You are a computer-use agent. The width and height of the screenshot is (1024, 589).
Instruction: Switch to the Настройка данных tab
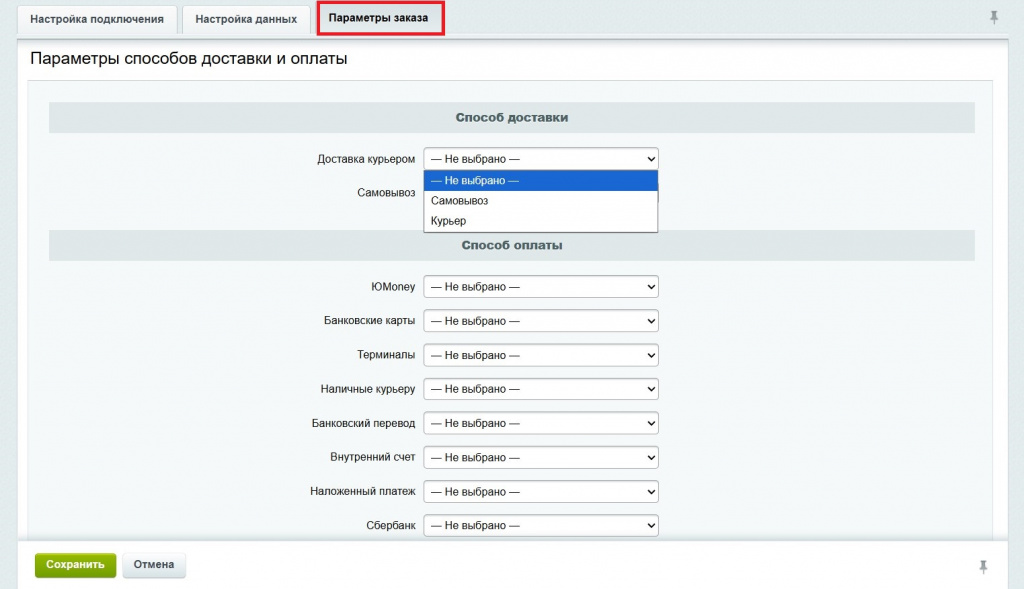tap(246, 19)
